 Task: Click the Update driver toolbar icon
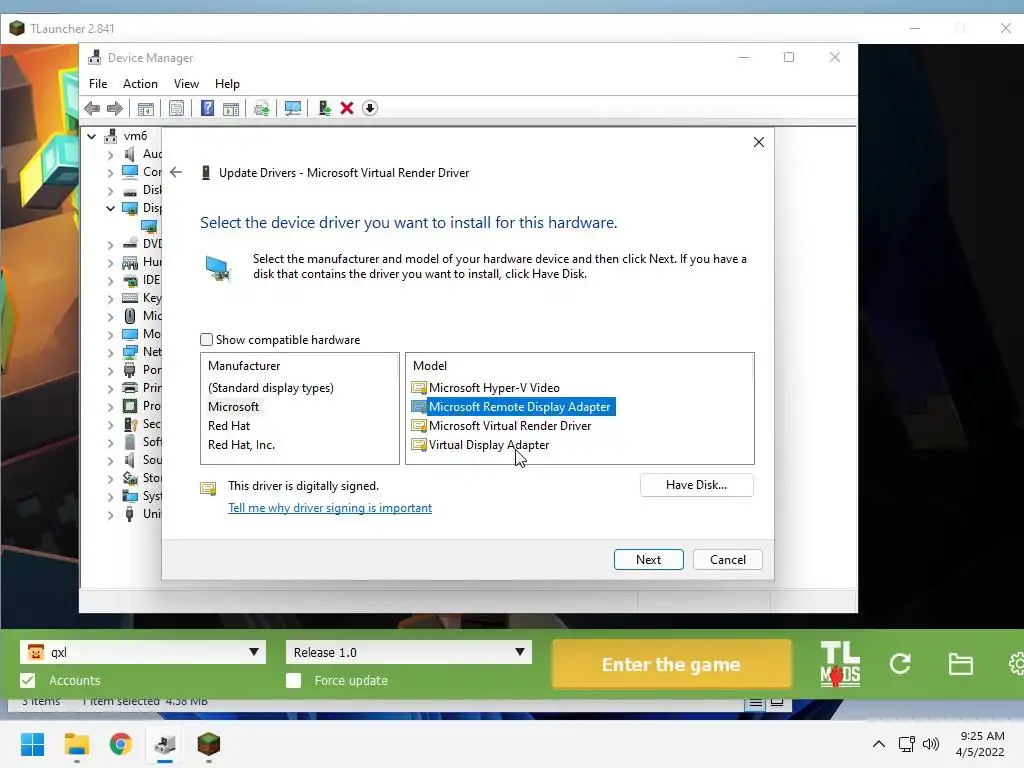(x=261, y=108)
